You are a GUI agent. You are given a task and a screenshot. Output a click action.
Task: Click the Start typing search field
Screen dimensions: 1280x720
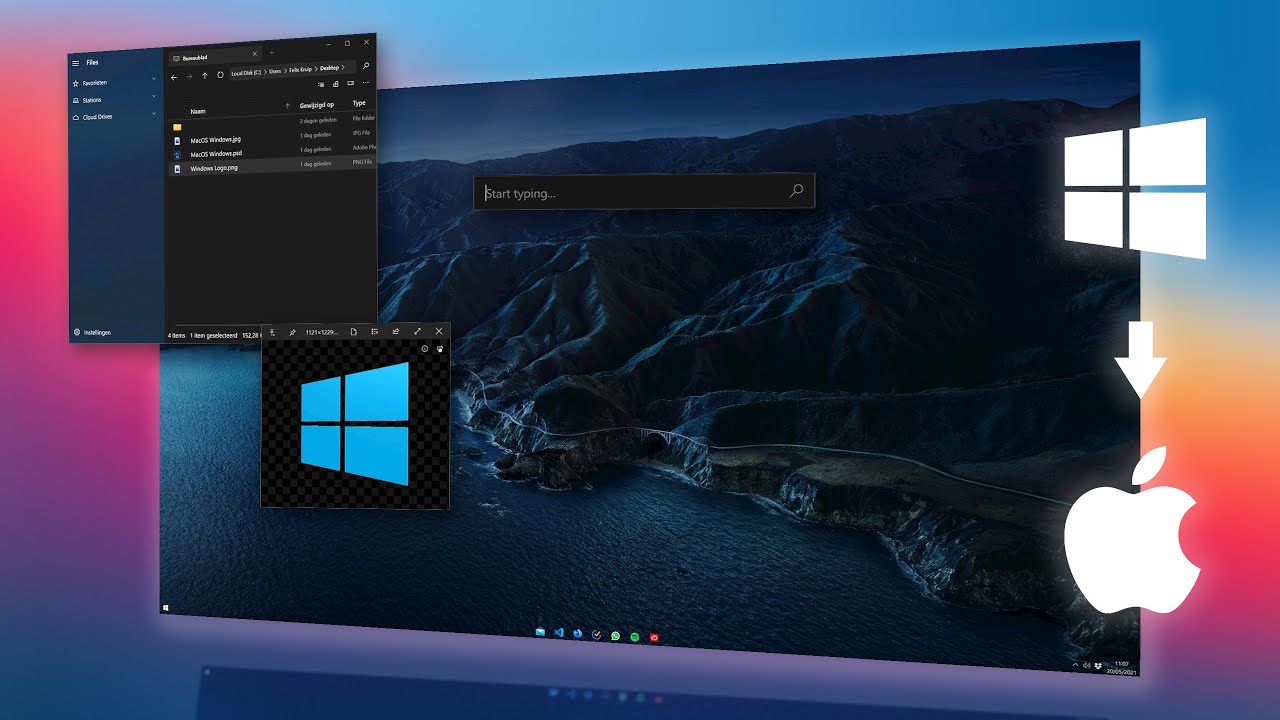click(644, 191)
